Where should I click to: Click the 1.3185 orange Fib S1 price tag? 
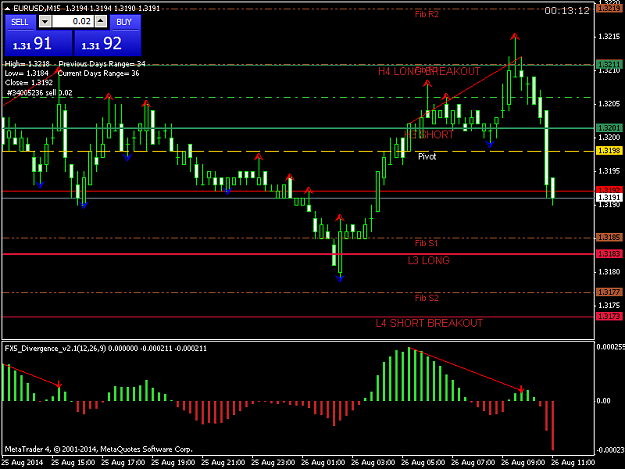(x=609, y=237)
